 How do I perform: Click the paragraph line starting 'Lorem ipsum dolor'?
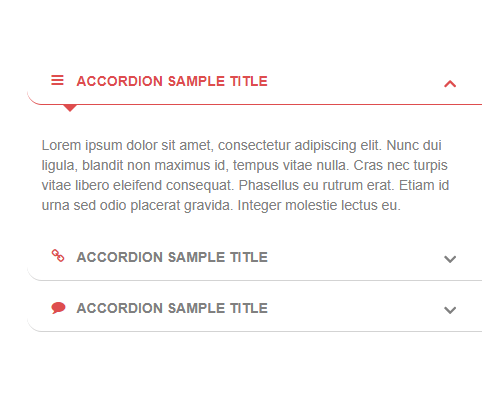pyautogui.click(x=241, y=146)
